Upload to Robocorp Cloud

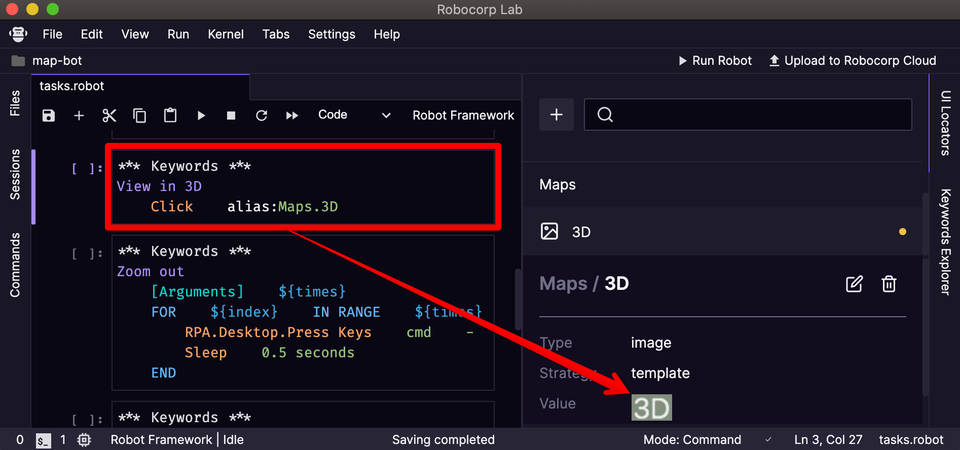852,61
